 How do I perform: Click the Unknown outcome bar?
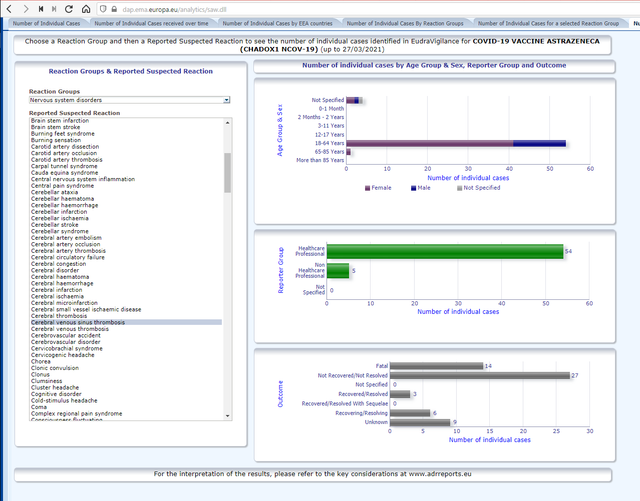pos(420,422)
